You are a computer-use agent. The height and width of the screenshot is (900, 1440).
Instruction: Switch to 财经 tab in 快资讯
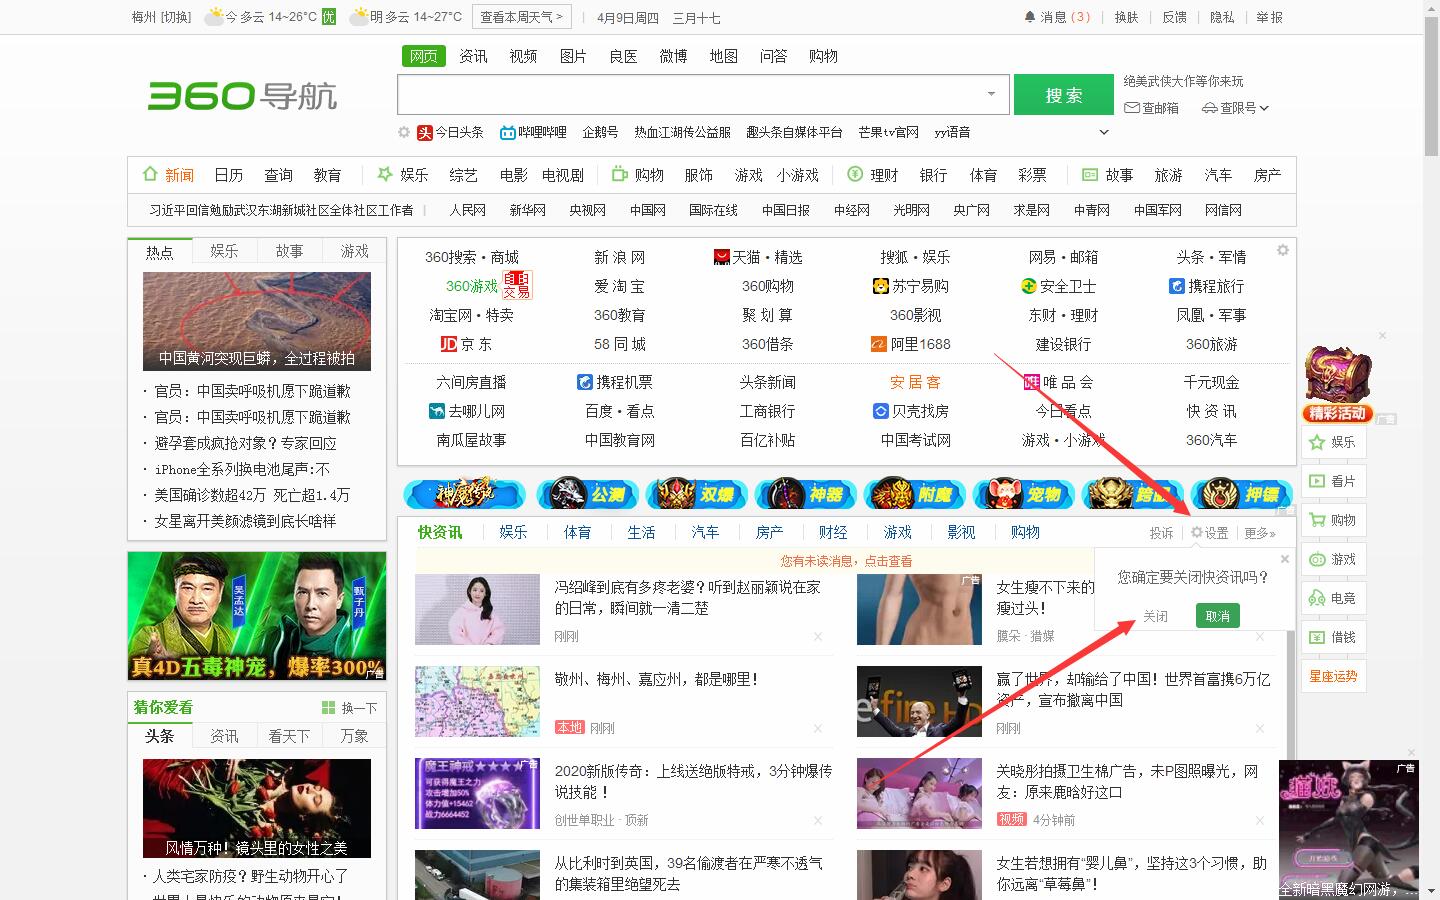tap(833, 532)
